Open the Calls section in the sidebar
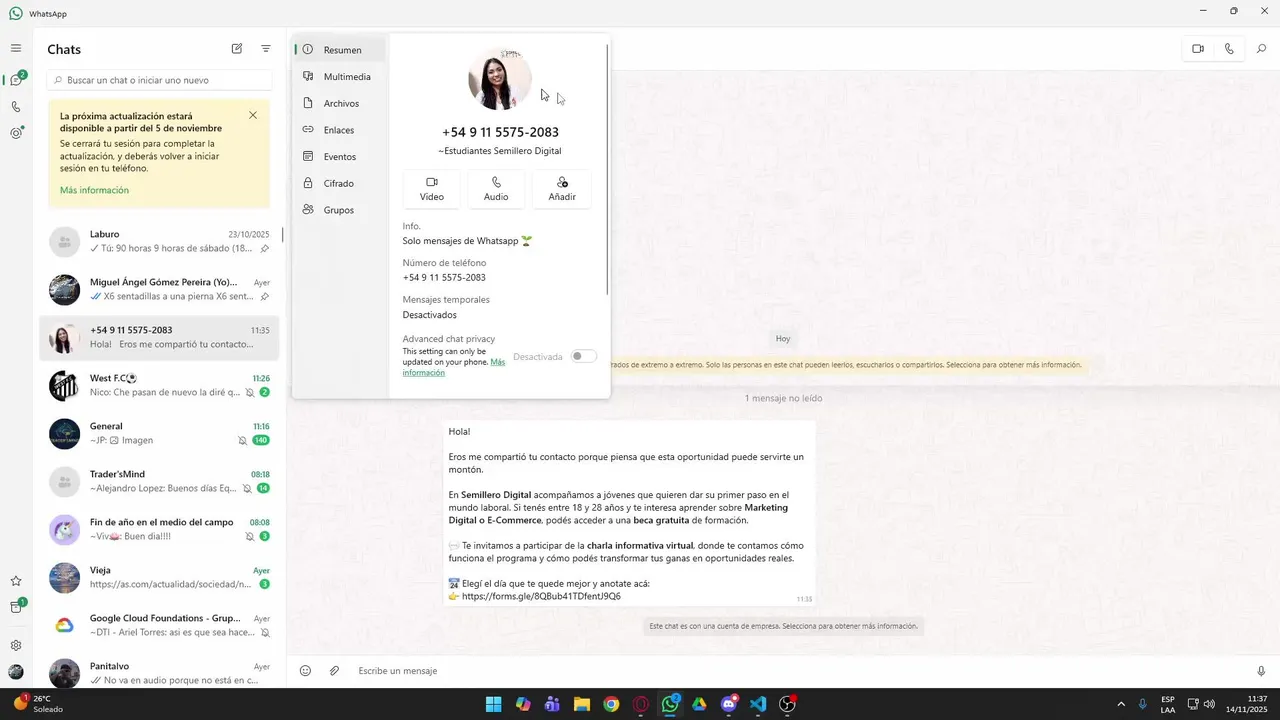The height and width of the screenshot is (720, 1280). (16, 106)
